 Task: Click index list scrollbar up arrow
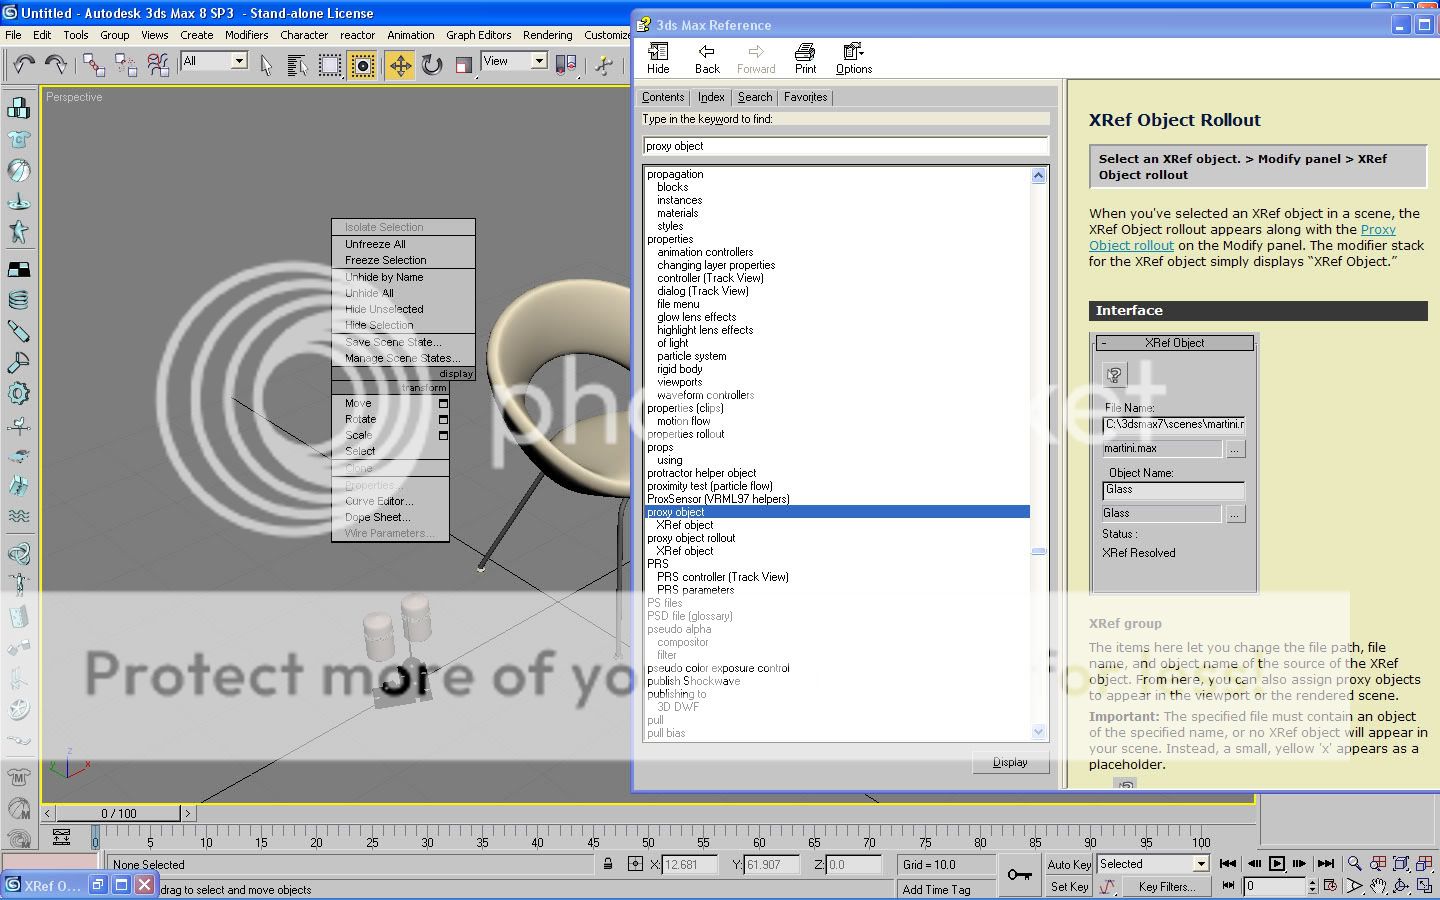click(x=1038, y=176)
